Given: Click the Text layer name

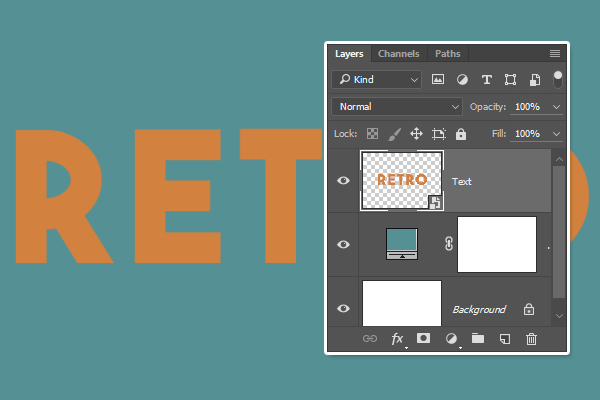Looking at the screenshot, I should click(461, 181).
